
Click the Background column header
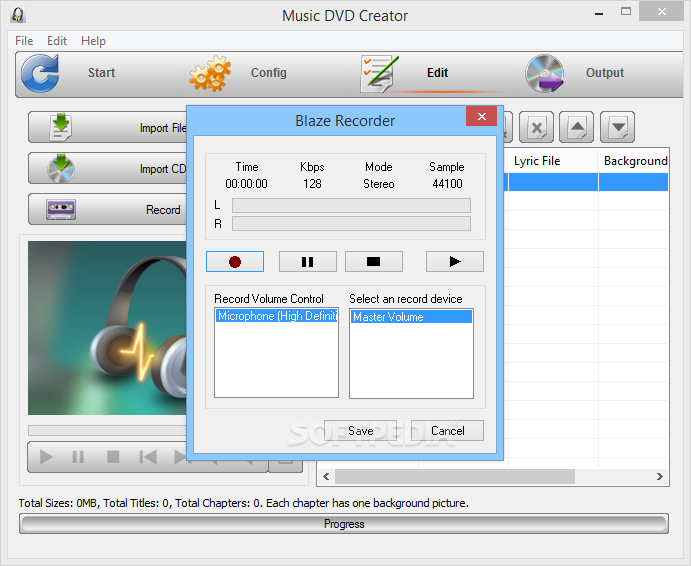pyautogui.click(x=633, y=161)
